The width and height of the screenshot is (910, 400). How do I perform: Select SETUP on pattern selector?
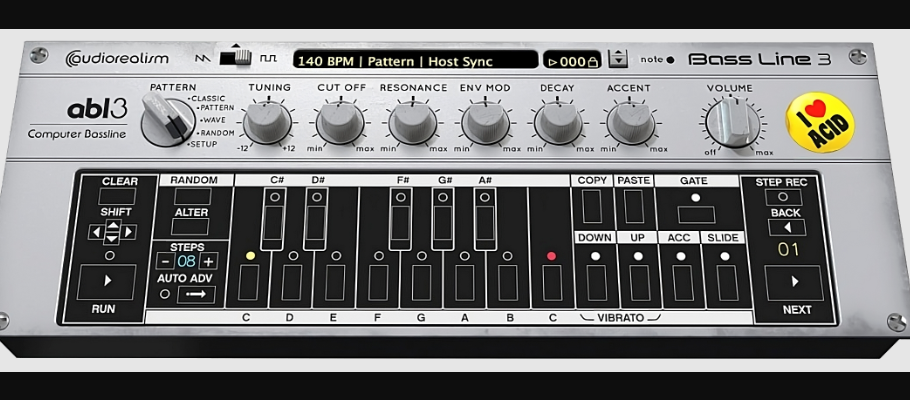coord(203,144)
